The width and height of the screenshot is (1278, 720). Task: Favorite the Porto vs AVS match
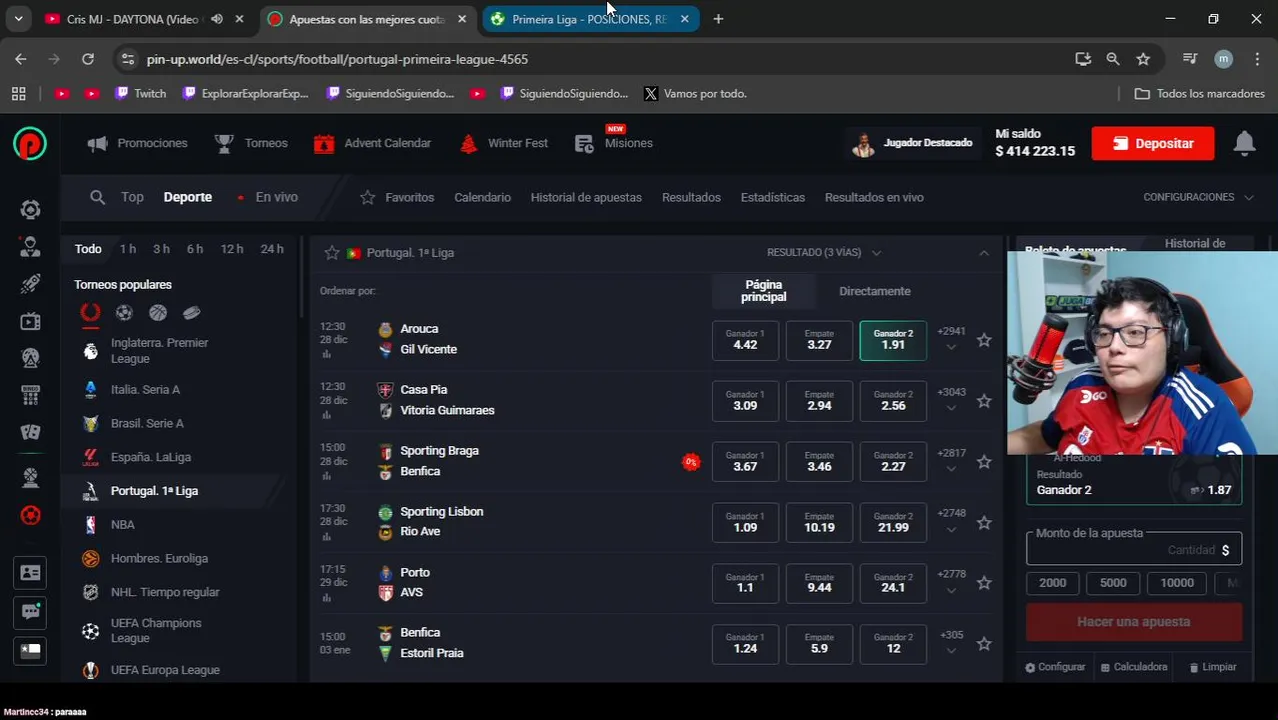tap(984, 583)
